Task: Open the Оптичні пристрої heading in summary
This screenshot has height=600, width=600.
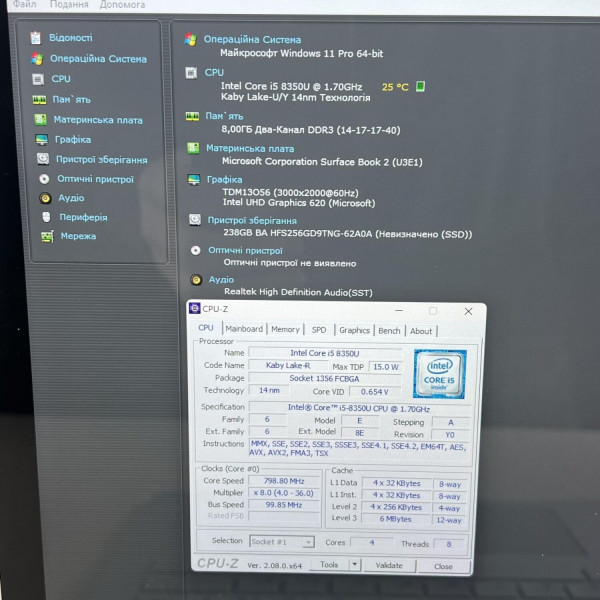Action: [245, 251]
